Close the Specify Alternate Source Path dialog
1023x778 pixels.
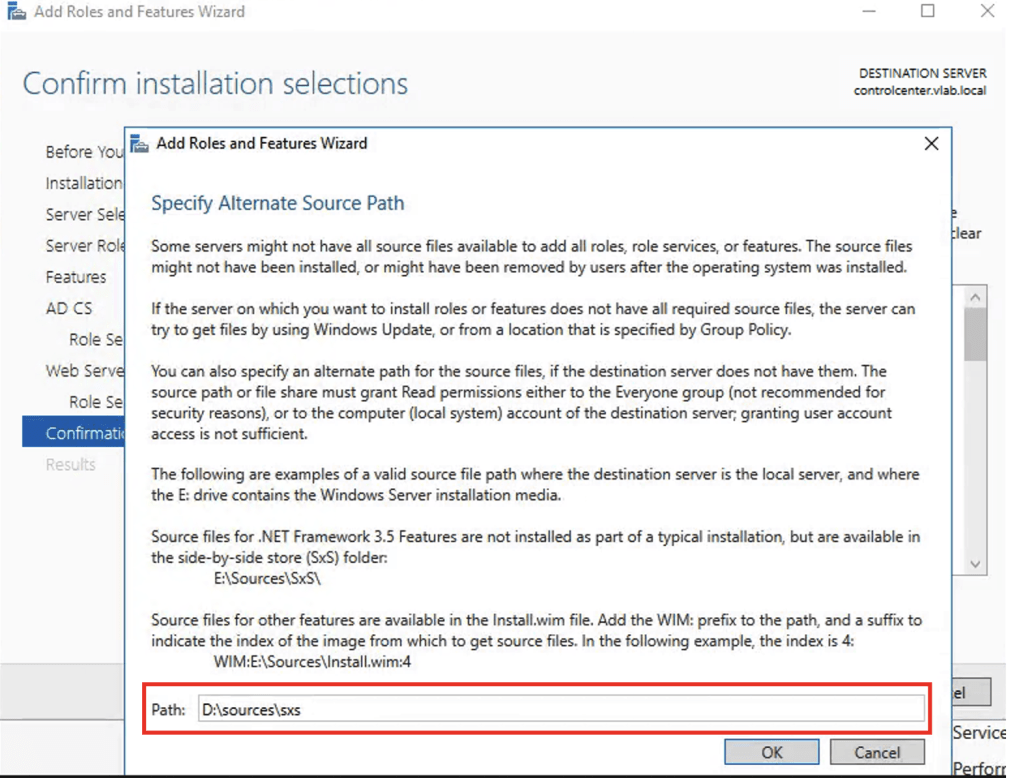tap(931, 144)
